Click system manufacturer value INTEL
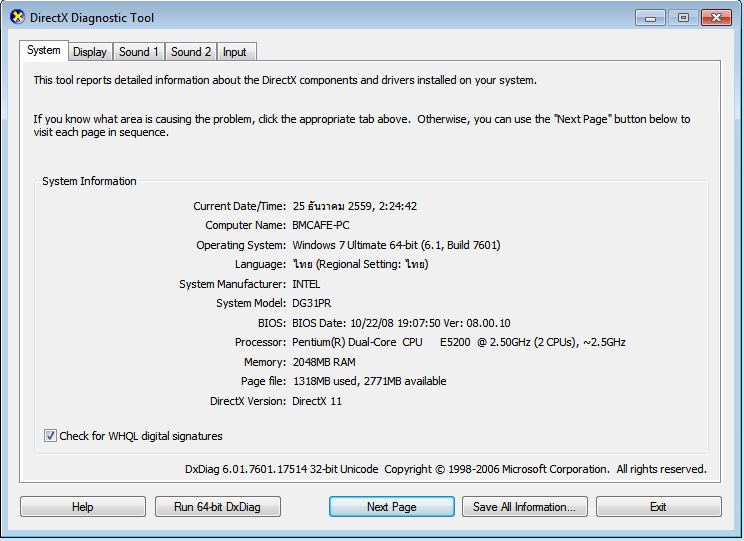The width and height of the screenshot is (744, 541). [306, 284]
